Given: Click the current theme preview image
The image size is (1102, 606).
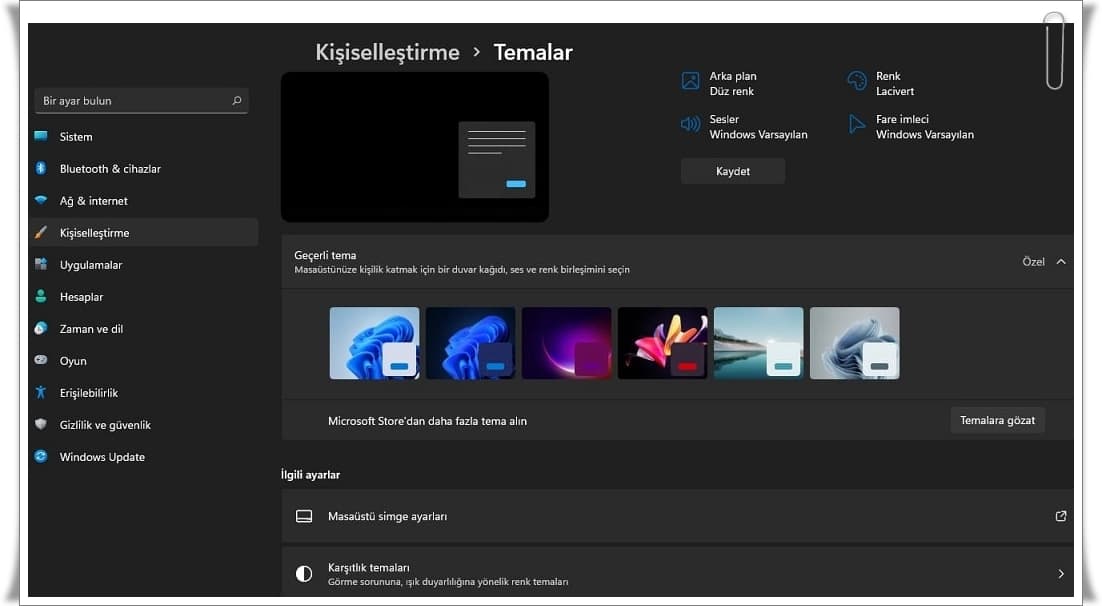Looking at the screenshot, I should [x=415, y=147].
